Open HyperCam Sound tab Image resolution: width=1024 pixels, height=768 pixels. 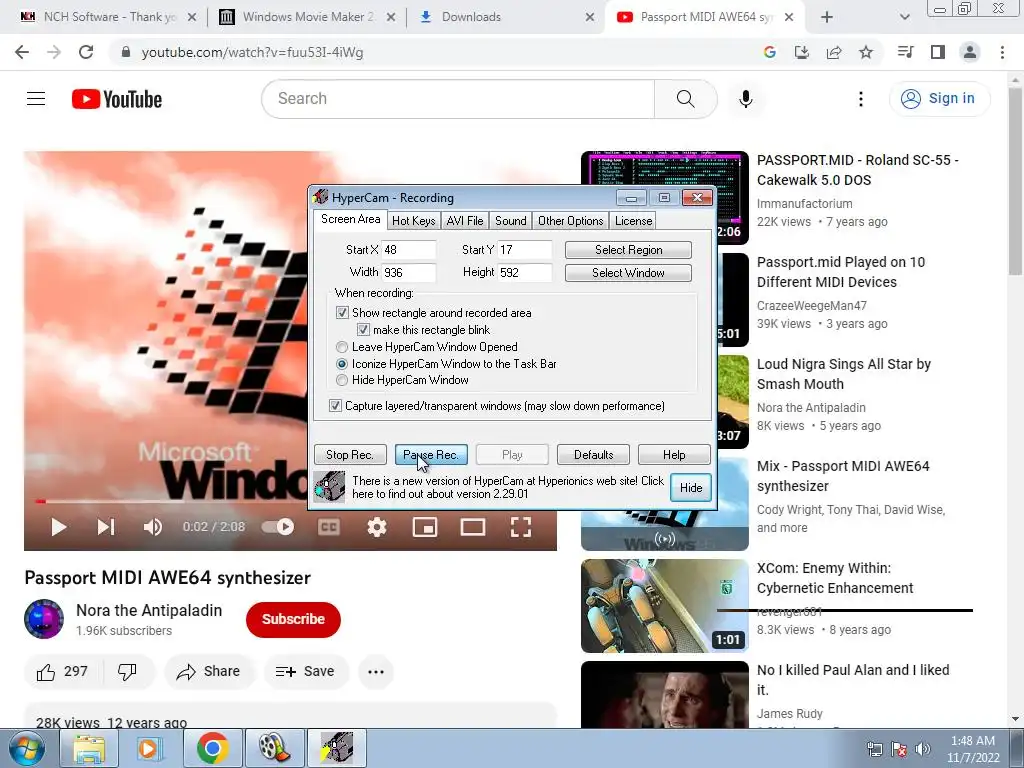click(511, 221)
